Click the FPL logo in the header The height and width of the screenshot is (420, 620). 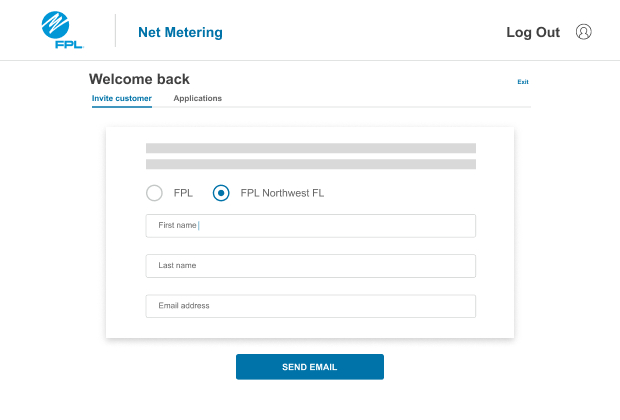[62, 30]
